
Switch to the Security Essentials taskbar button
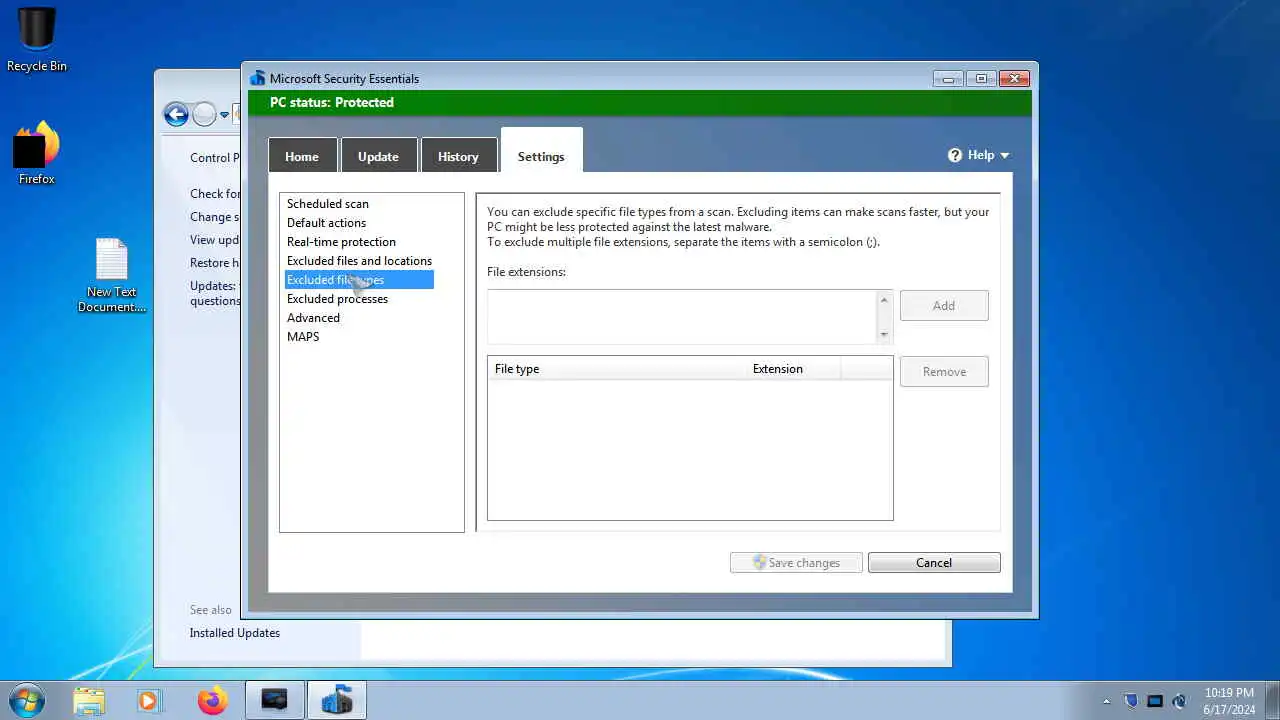point(337,700)
